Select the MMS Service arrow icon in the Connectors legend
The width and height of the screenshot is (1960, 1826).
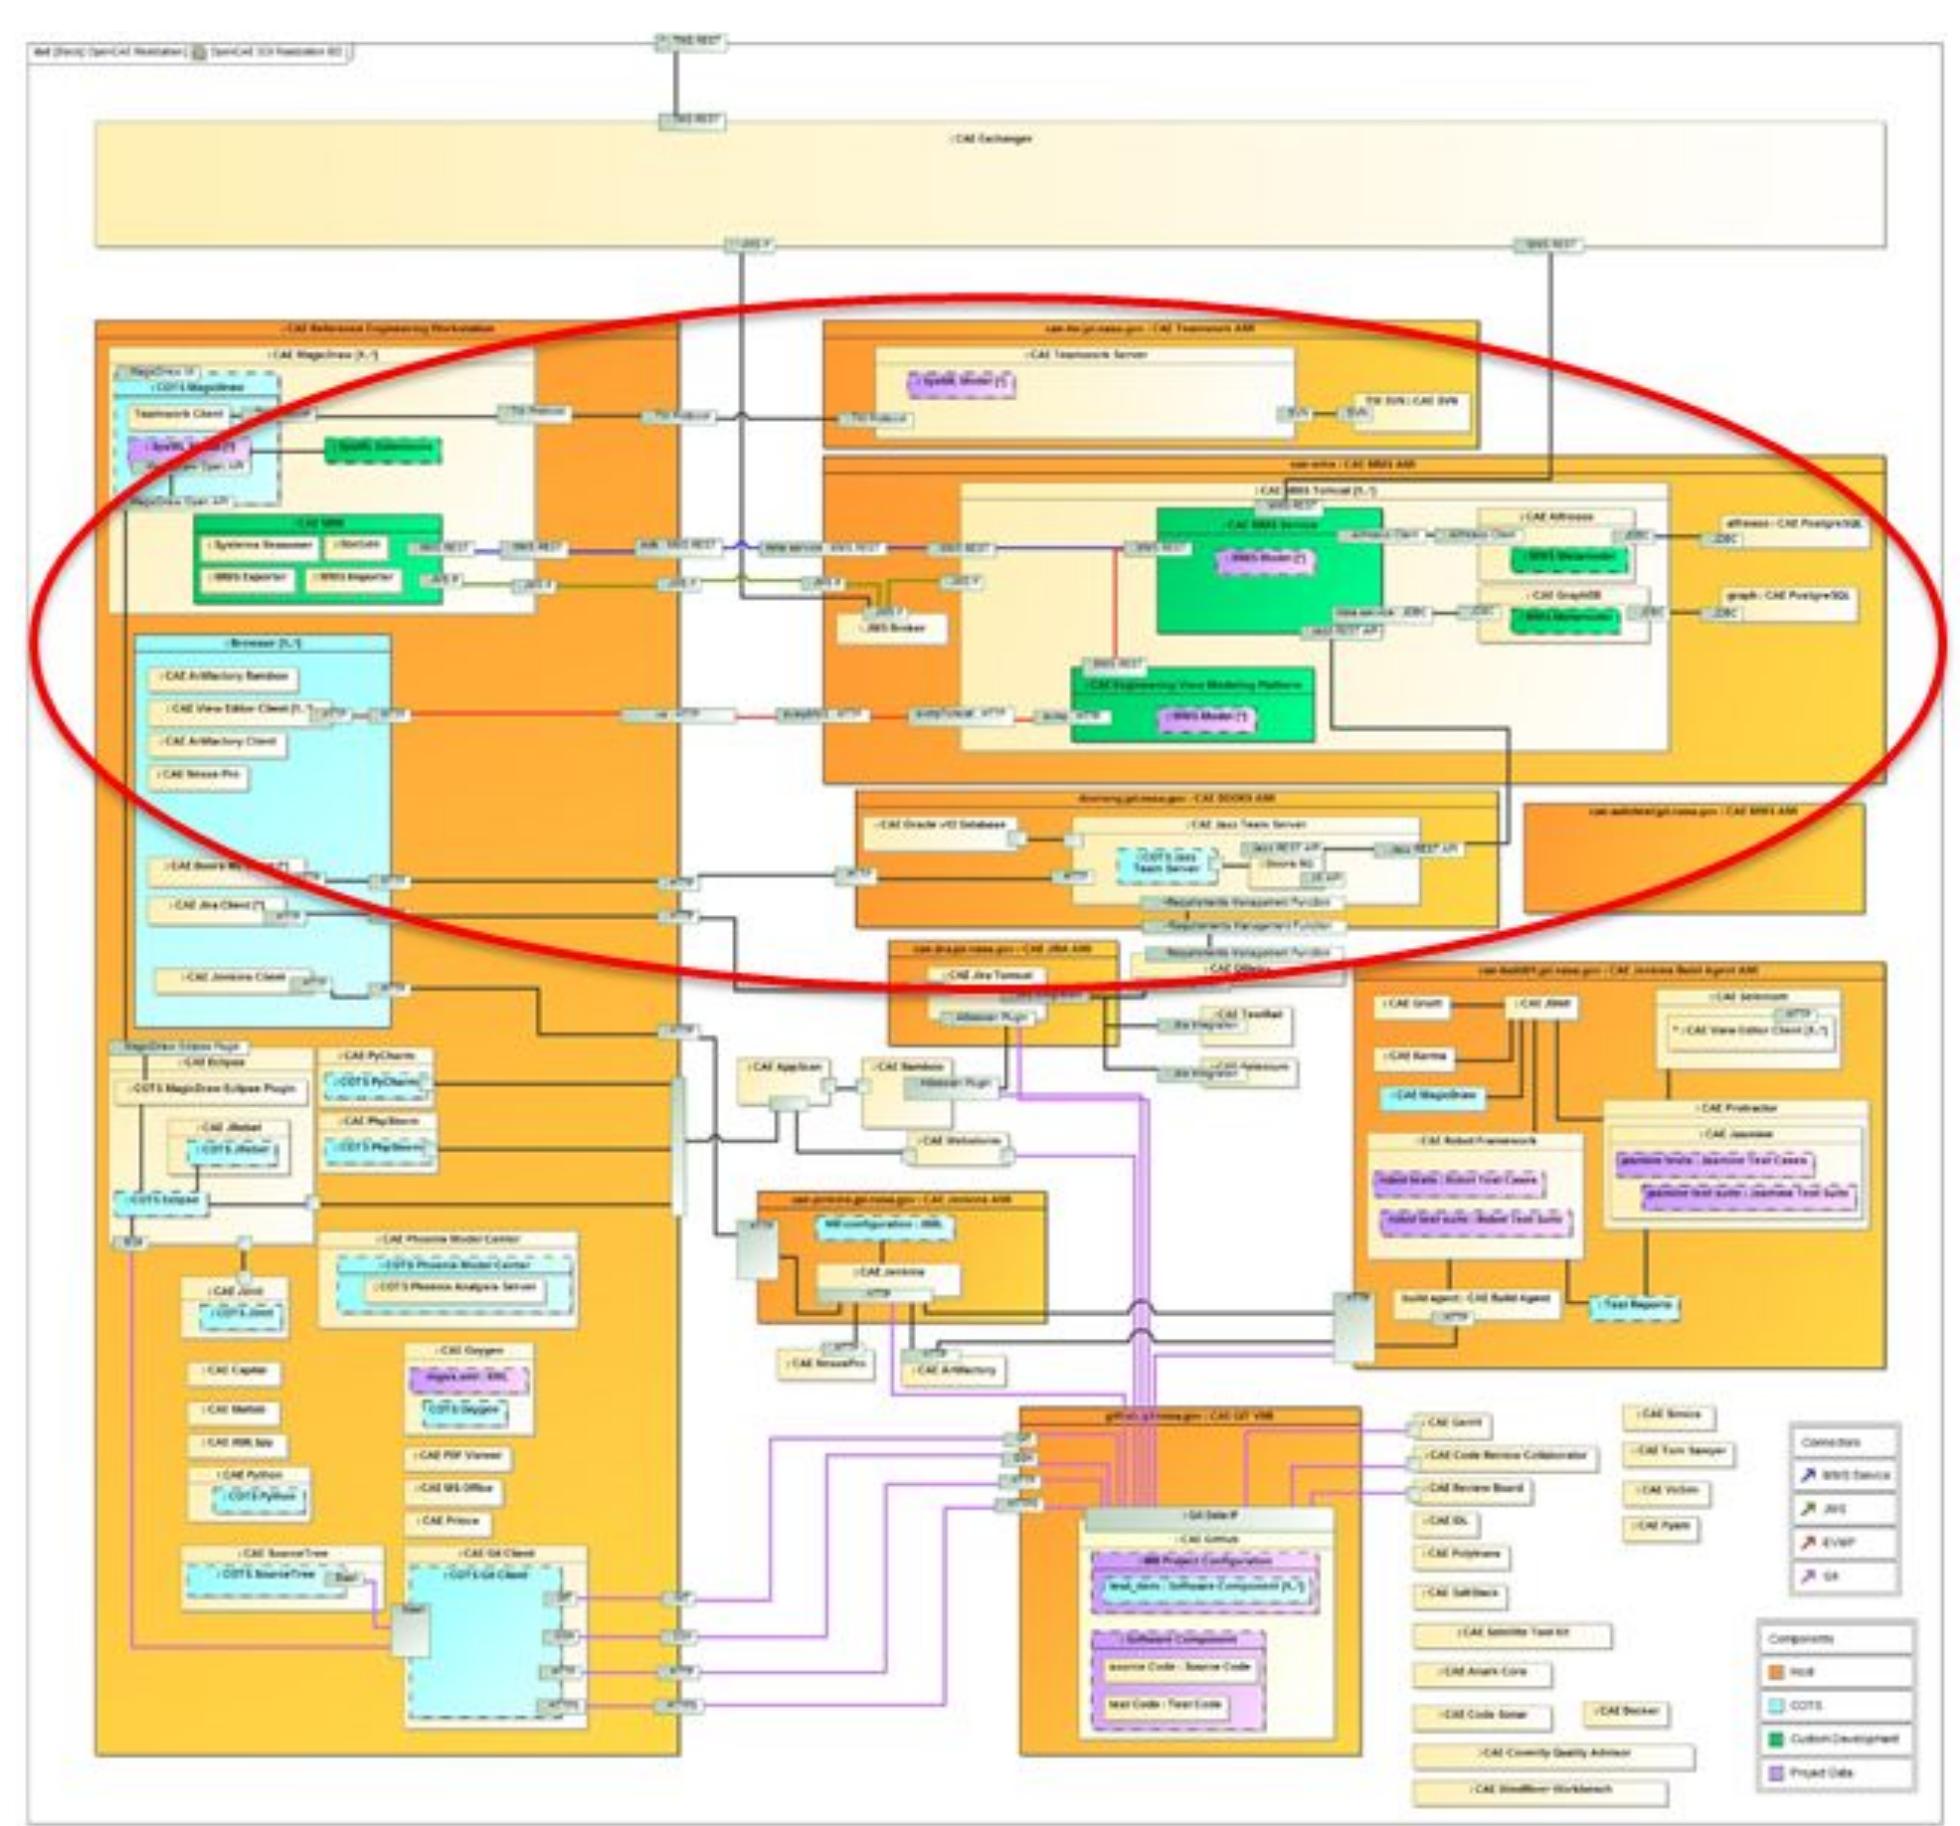tap(1808, 1475)
